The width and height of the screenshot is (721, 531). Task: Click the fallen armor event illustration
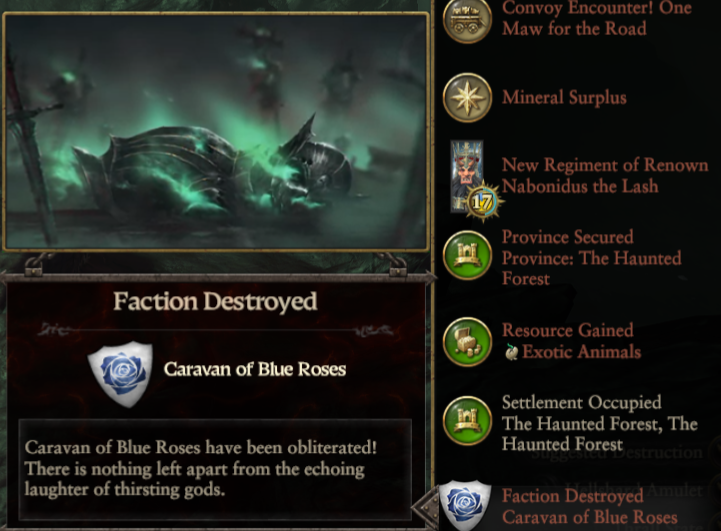pos(216,132)
